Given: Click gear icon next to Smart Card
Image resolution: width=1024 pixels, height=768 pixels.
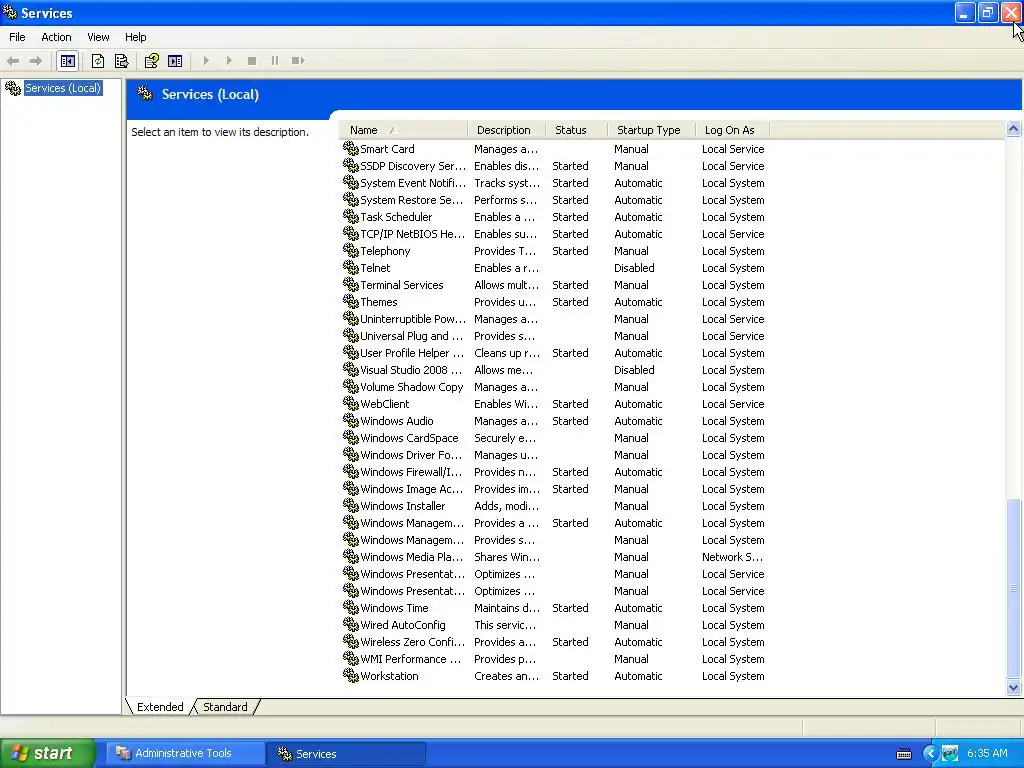Looking at the screenshot, I should coord(351,148).
